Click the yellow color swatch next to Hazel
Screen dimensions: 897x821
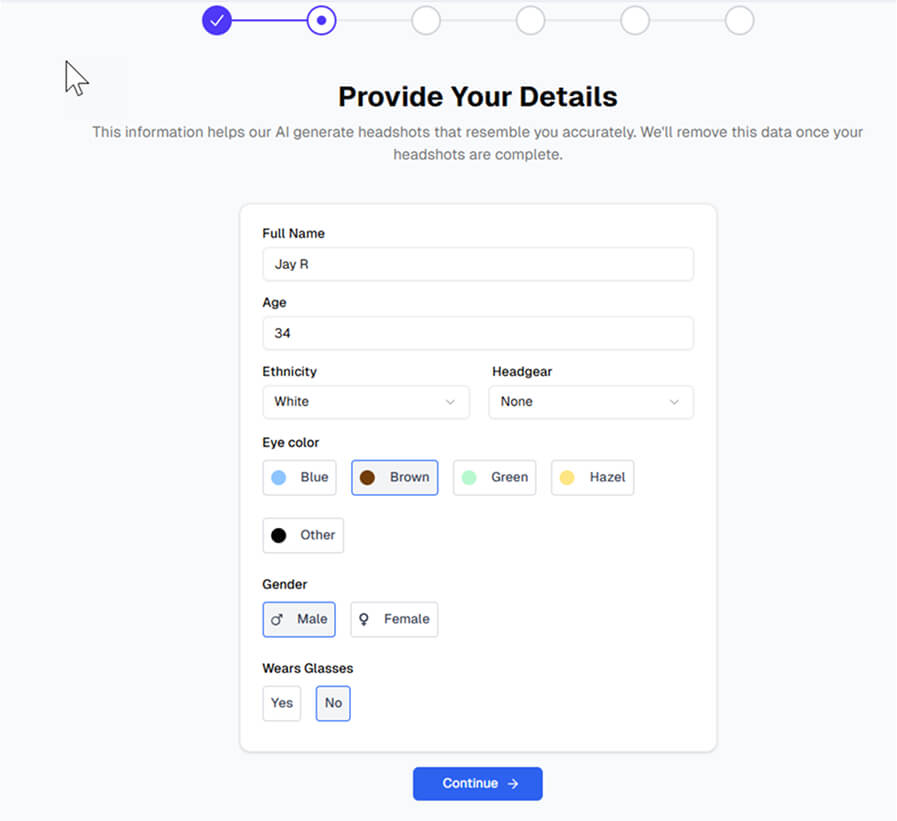[x=568, y=477]
